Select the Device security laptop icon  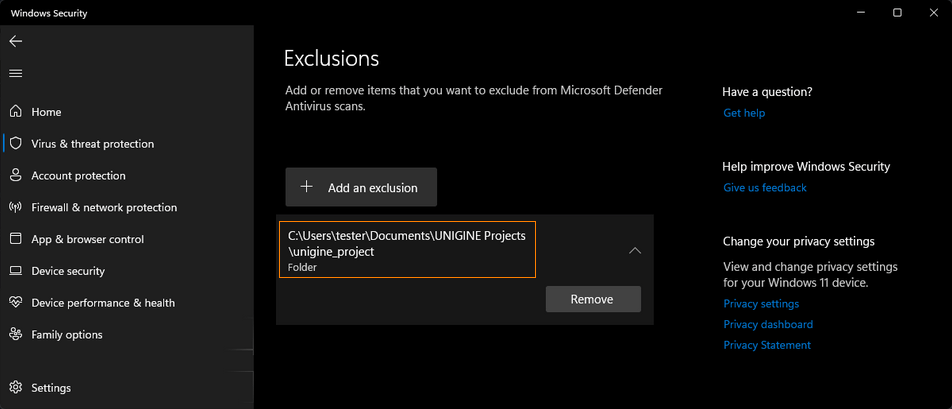(15, 271)
